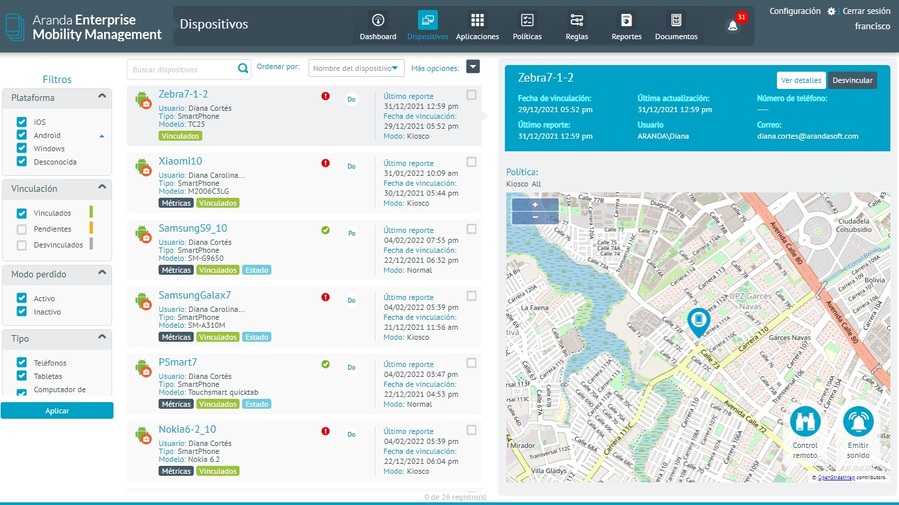Check the Pendientes filter
Viewport: 899px width, 505px height.
[22, 229]
